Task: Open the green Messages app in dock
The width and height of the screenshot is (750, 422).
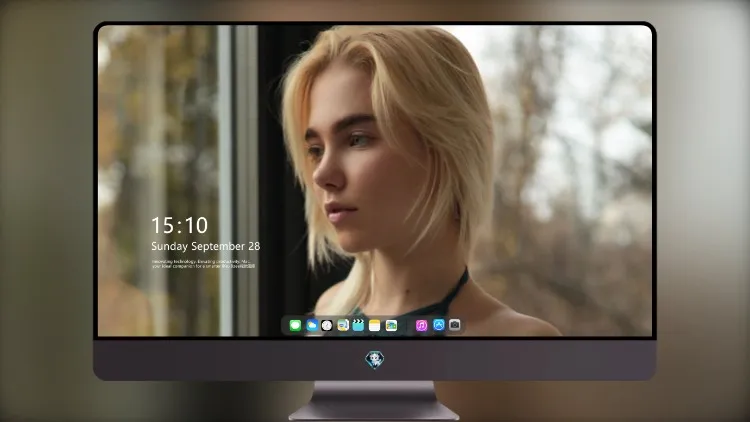Action: click(295, 325)
